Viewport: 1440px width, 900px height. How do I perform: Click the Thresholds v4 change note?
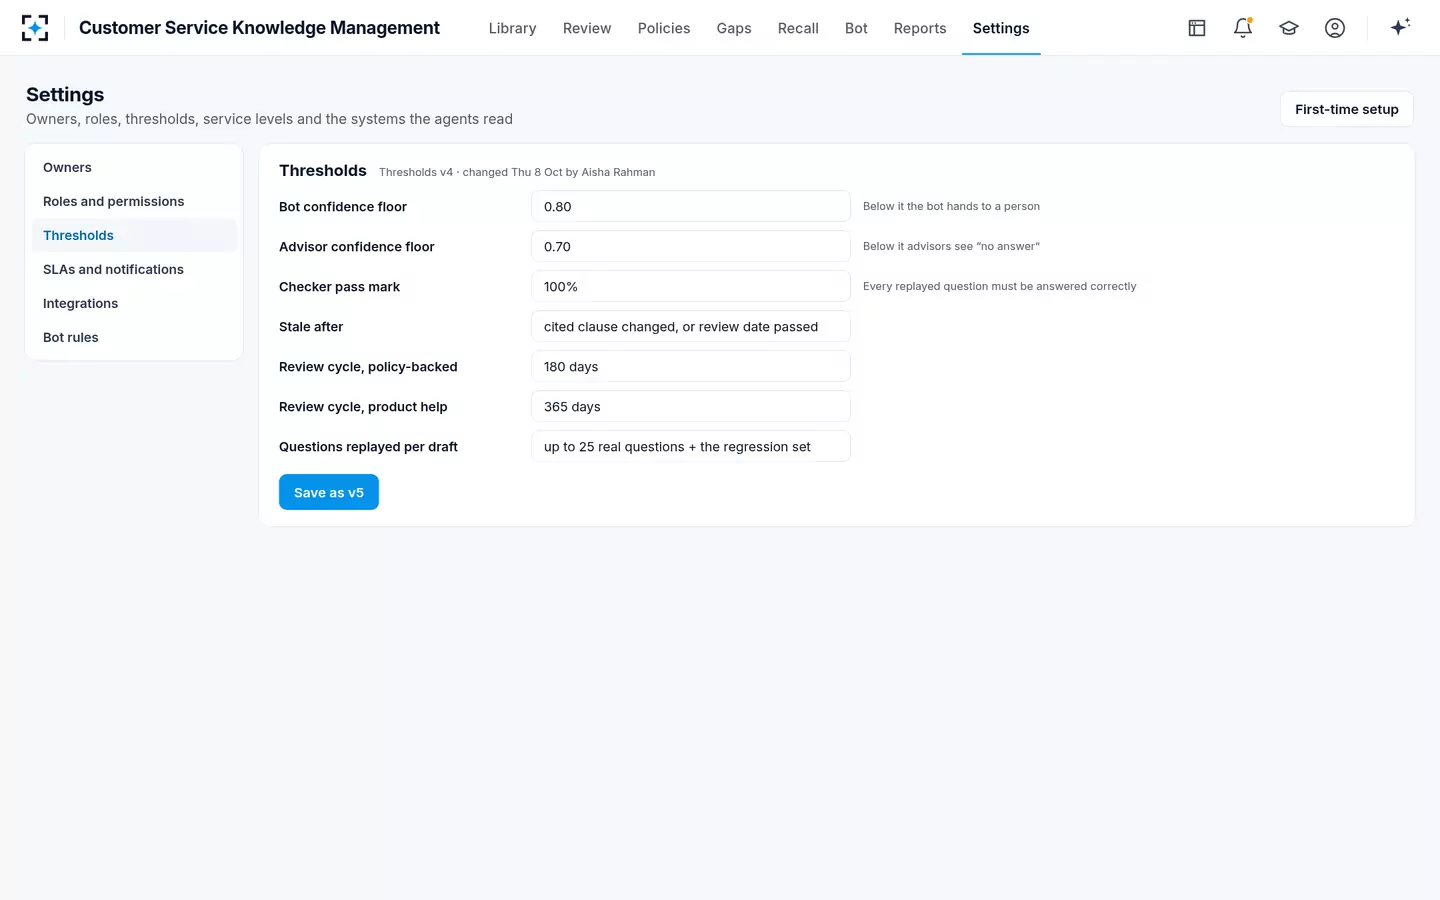point(517,172)
